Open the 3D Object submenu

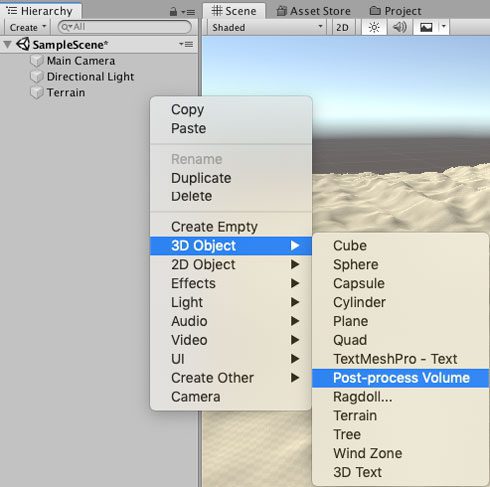(x=231, y=246)
